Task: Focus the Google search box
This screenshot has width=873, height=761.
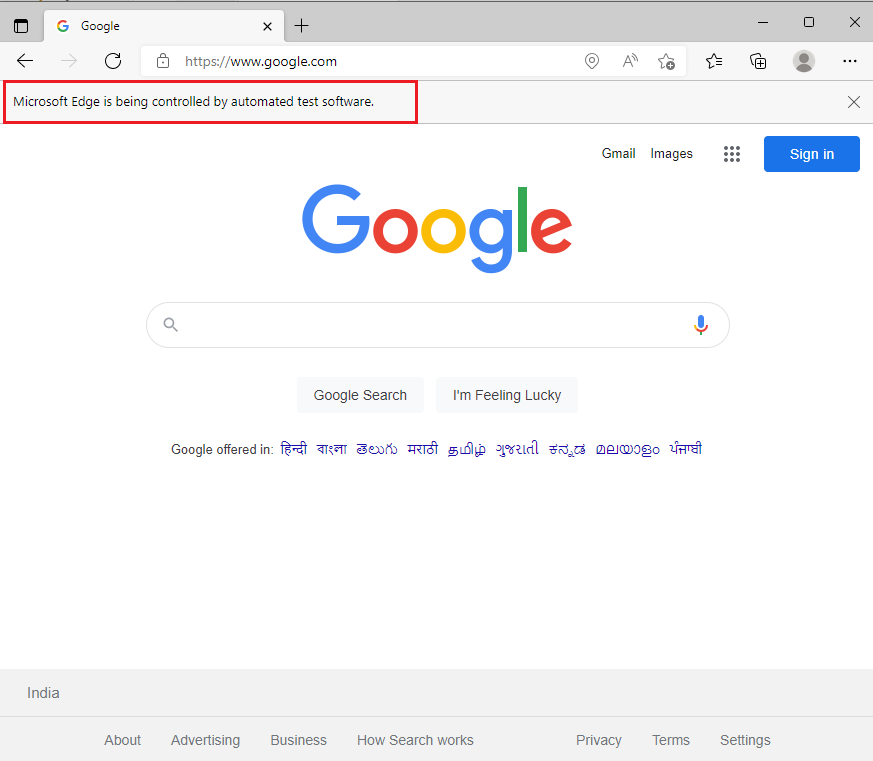Action: coord(438,325)
